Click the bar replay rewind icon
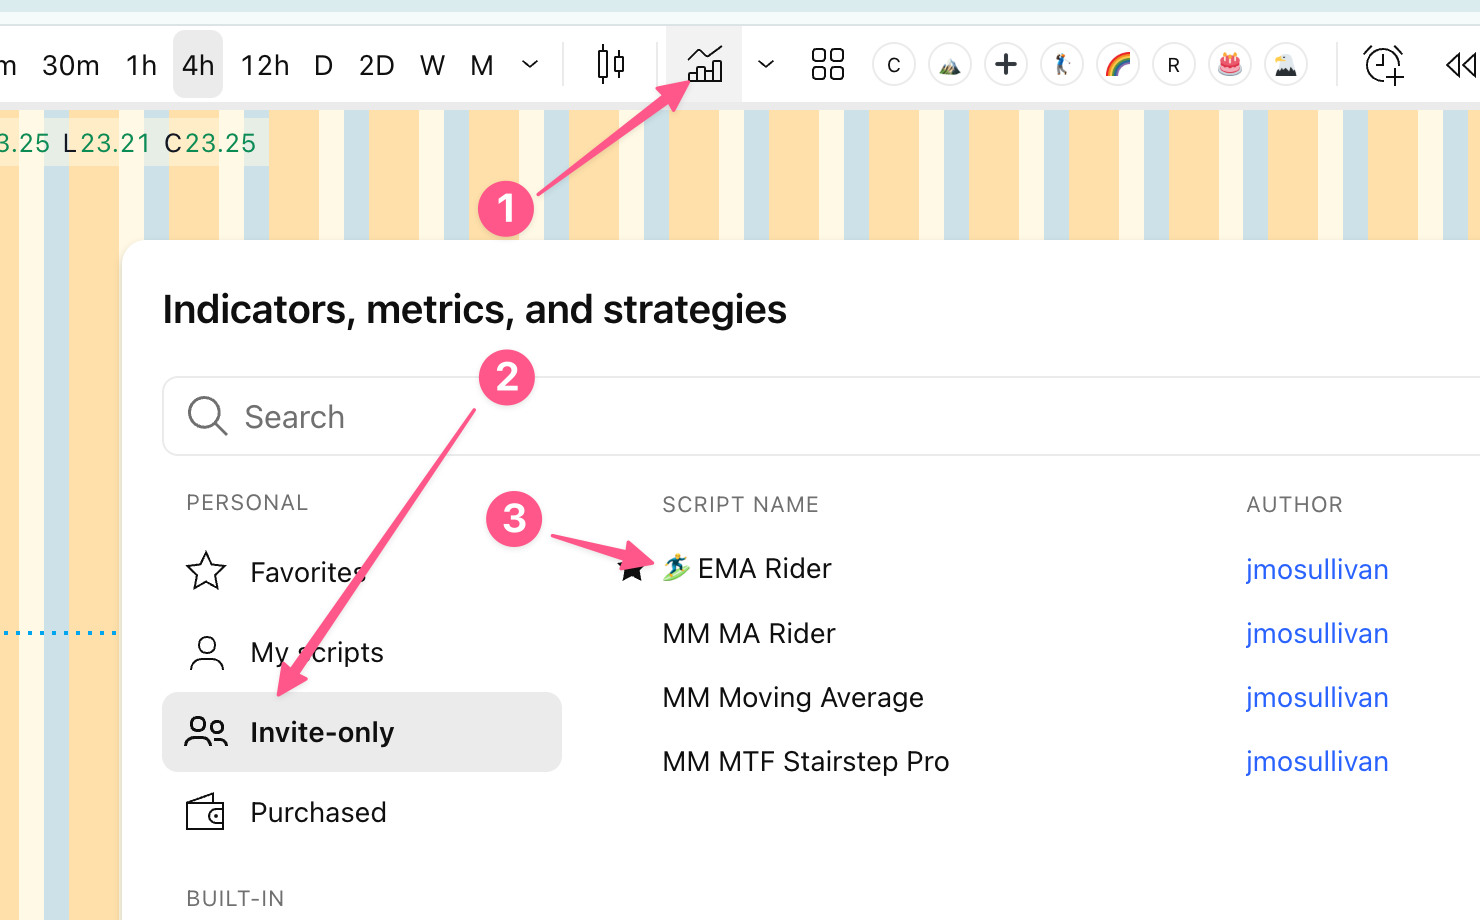Image resolution: width=1480 pixels, height=920 pixels. [x=1460, y=65]
